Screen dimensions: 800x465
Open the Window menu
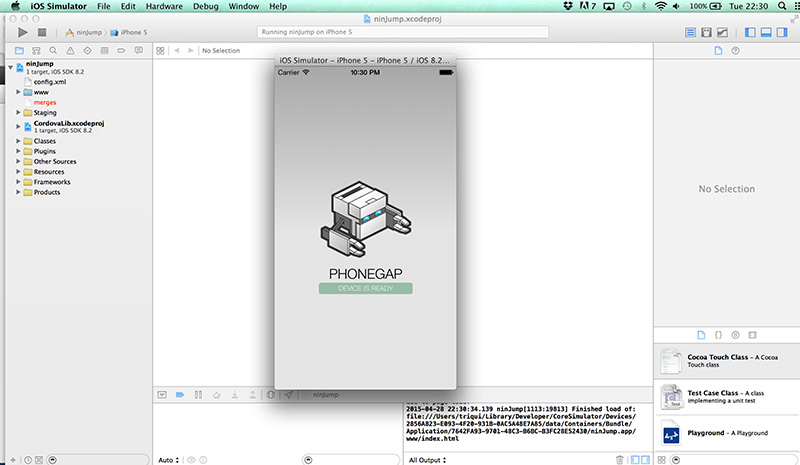pos(243,6)
